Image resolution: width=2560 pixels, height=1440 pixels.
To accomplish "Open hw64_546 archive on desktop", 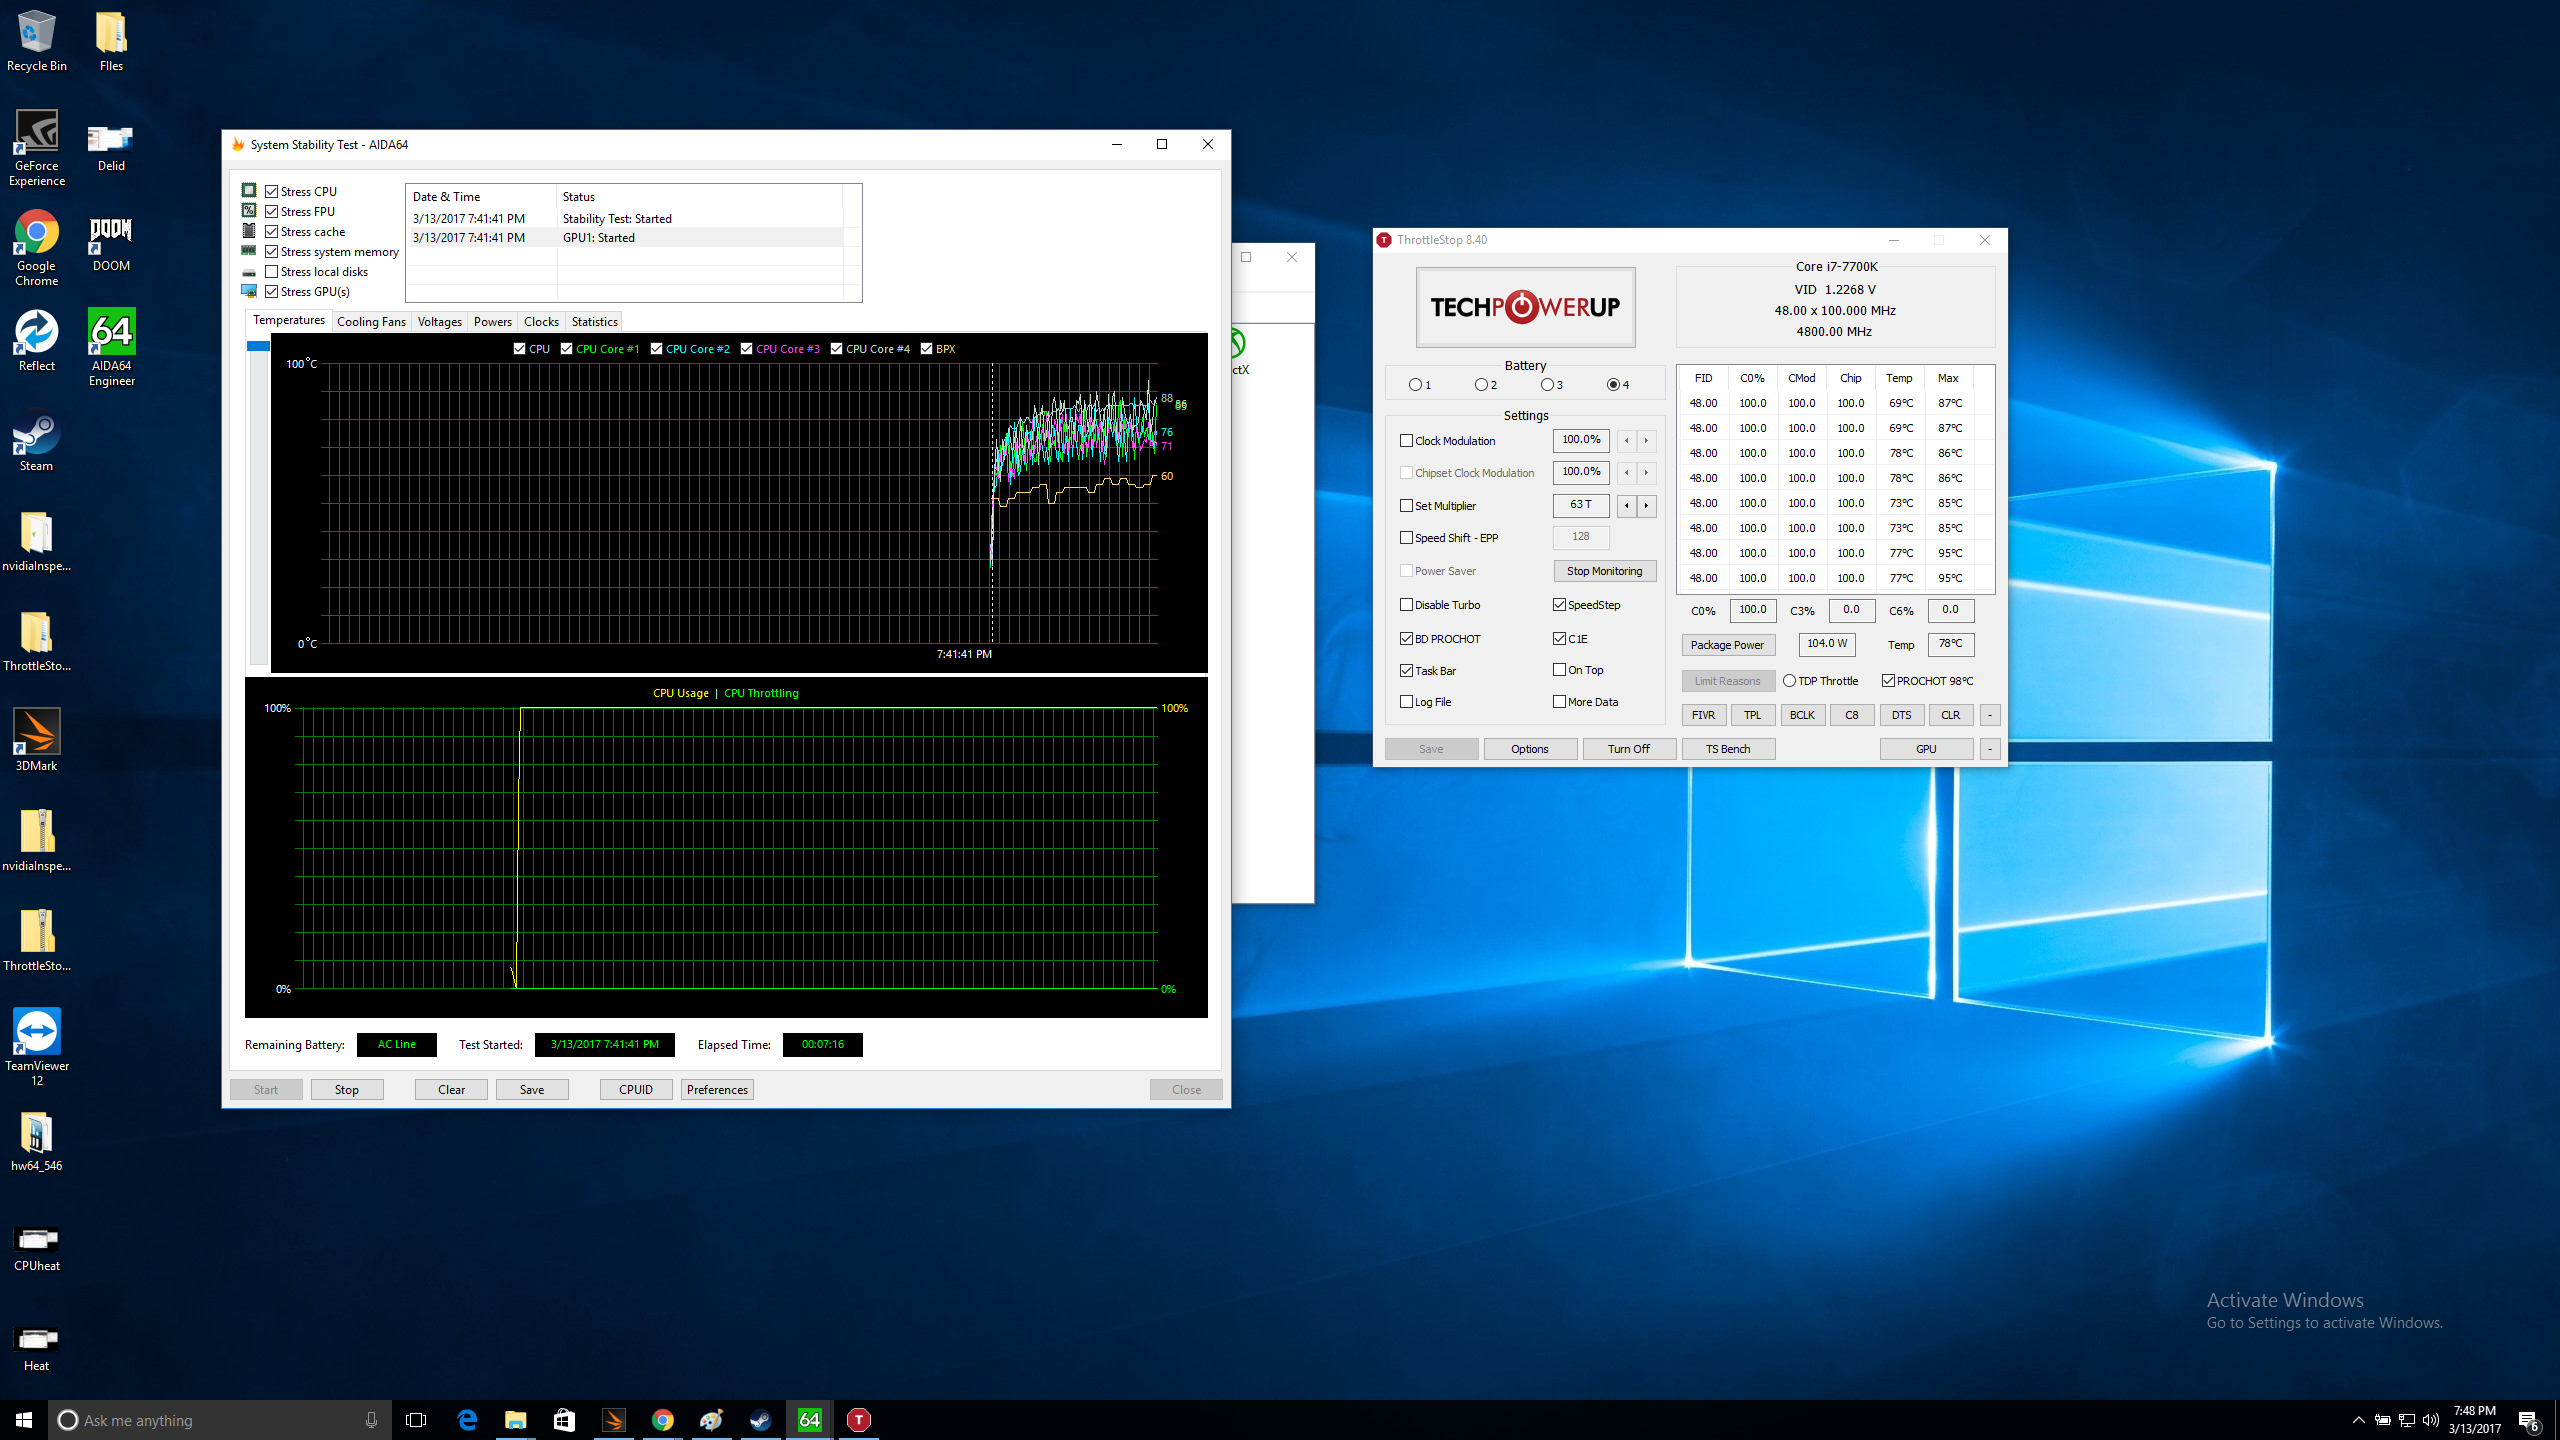I will pos(37,1141).
